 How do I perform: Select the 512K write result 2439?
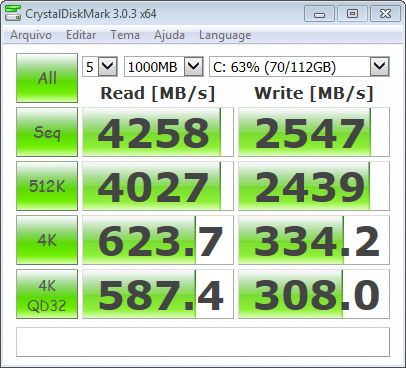pyautogui.click(x=314, y=186)
